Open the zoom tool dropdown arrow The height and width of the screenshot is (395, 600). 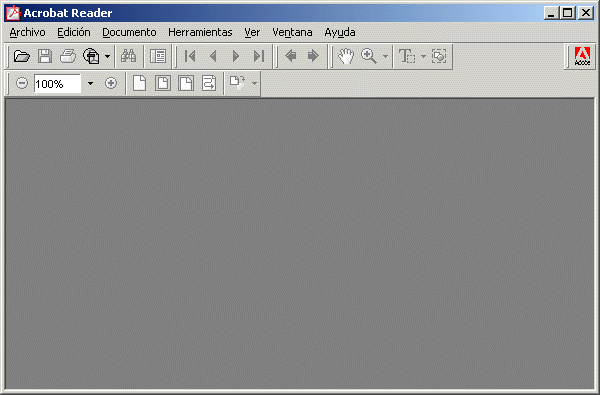pos(385,57)
